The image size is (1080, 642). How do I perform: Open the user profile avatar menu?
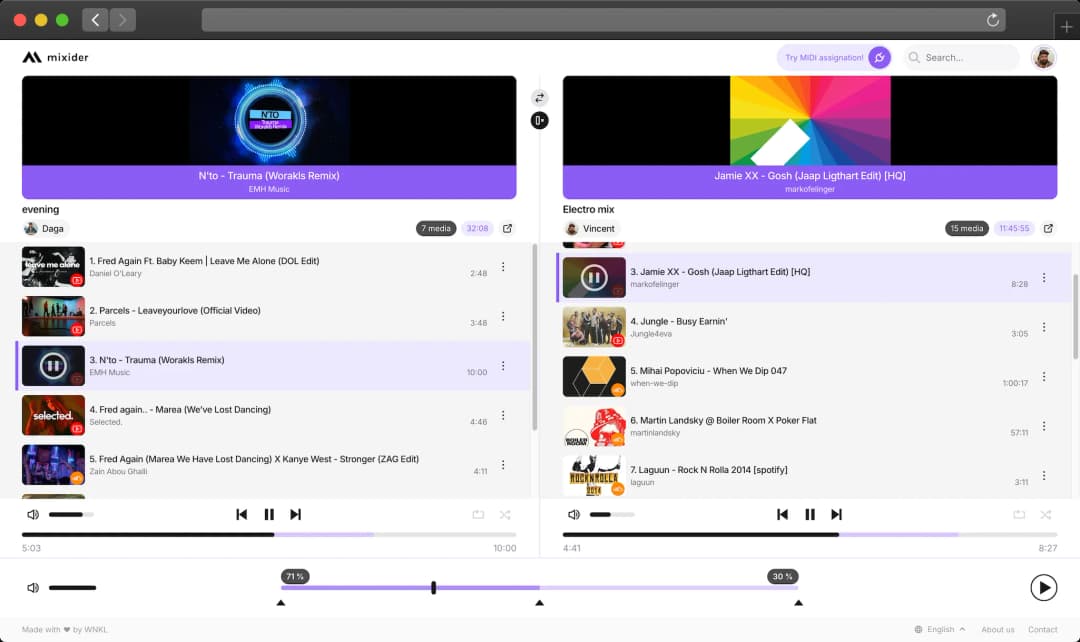click(x=1044, y=57)
